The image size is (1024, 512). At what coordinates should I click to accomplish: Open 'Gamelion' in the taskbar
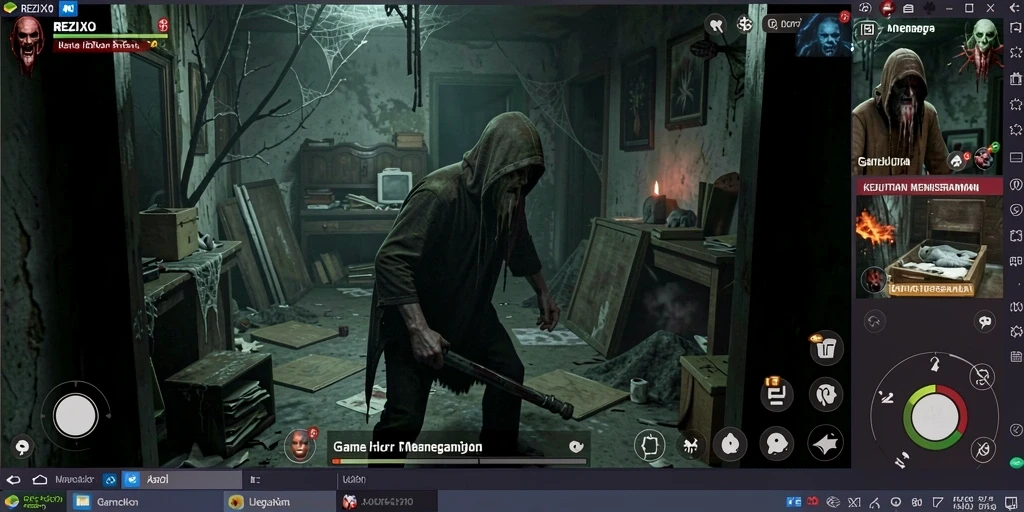tap(144, 502)
